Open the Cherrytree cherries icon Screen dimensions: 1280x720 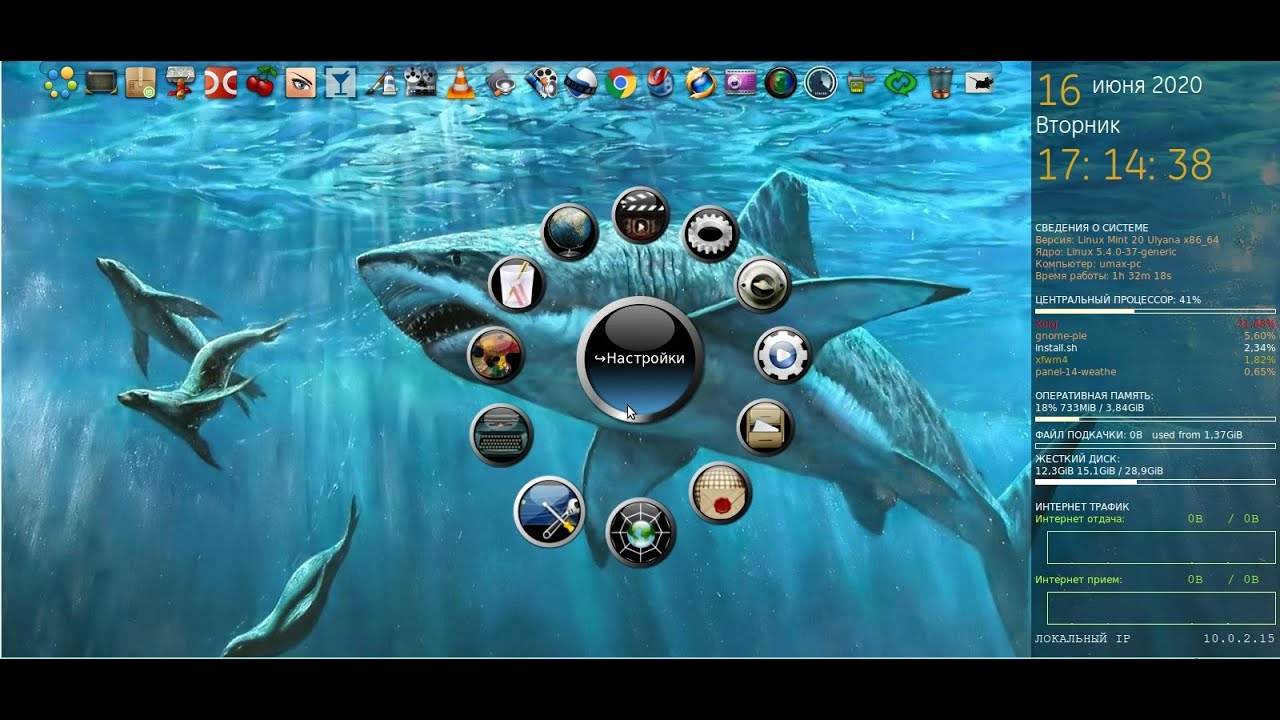click(260, 82)
